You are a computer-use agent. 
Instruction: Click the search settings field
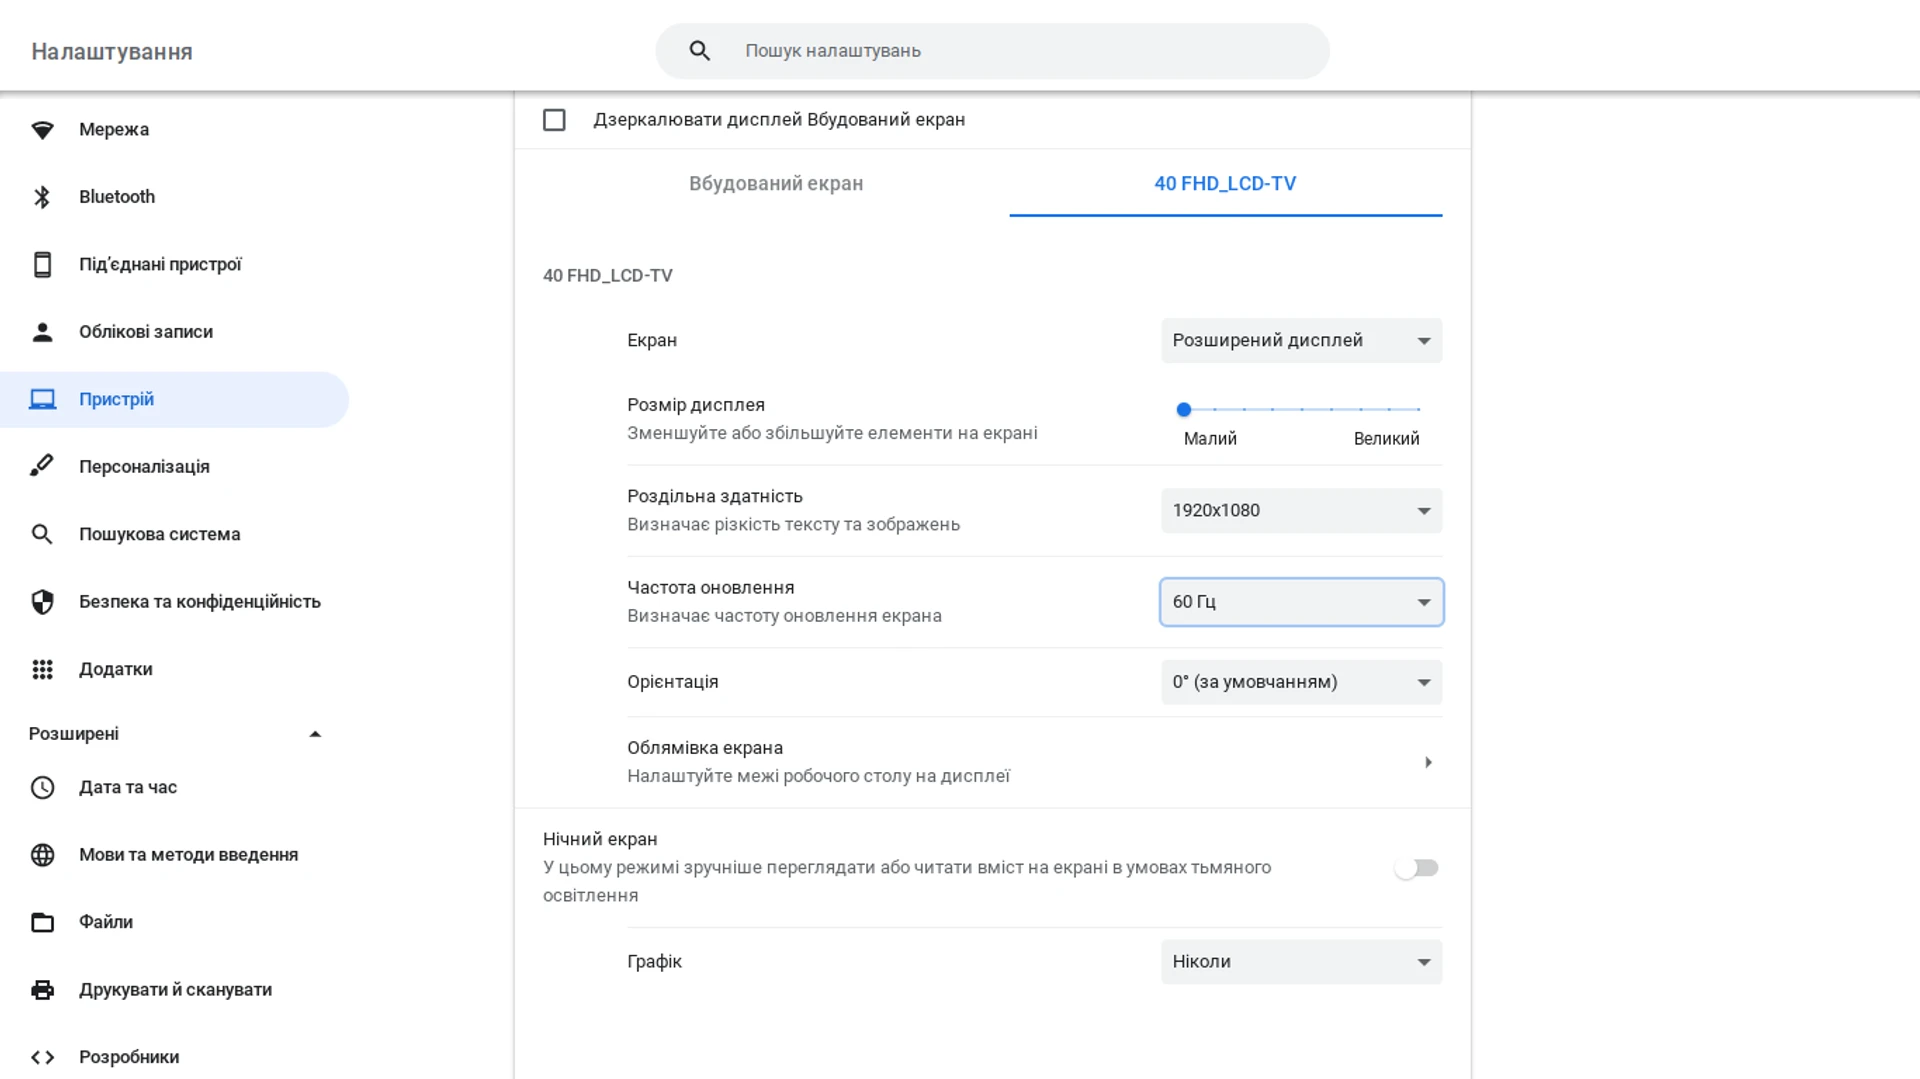[991, 50]
